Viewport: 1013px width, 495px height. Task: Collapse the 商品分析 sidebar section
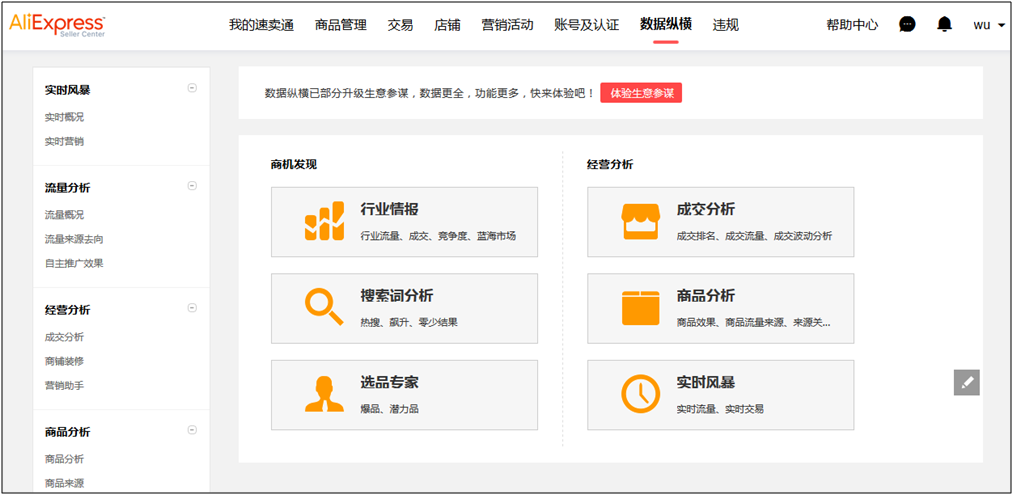tap(192, 431)
